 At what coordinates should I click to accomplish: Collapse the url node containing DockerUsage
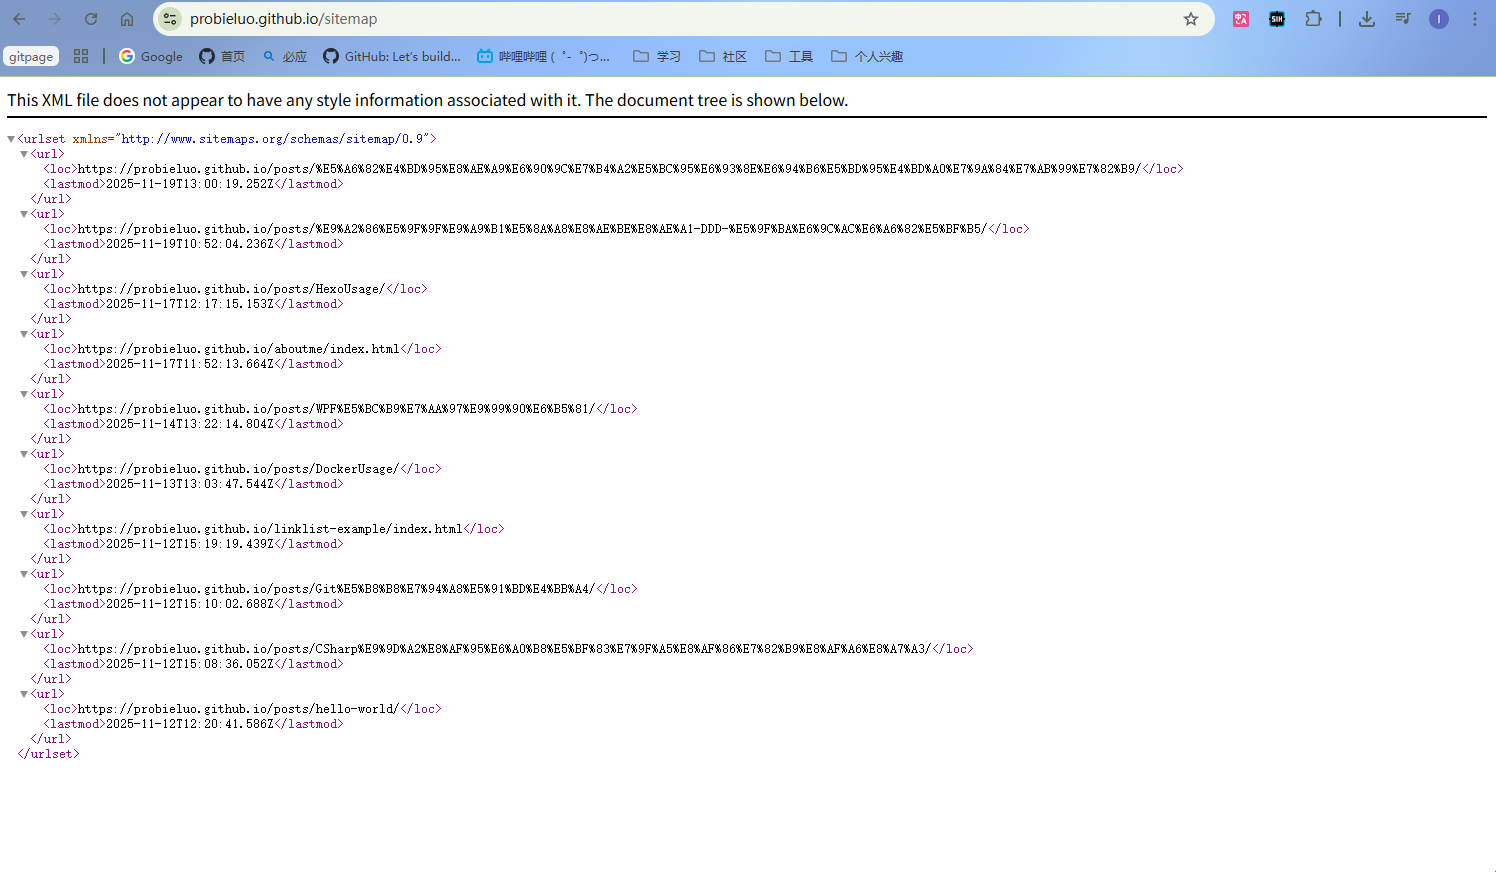point(24,454)
